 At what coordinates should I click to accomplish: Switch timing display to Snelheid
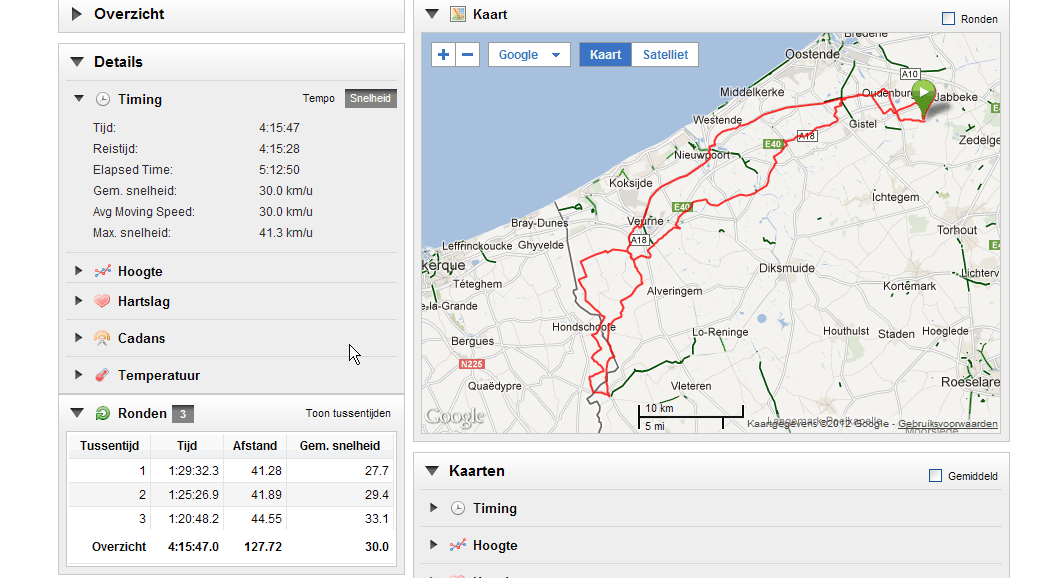pyautogui.click(x=370, y=98)
